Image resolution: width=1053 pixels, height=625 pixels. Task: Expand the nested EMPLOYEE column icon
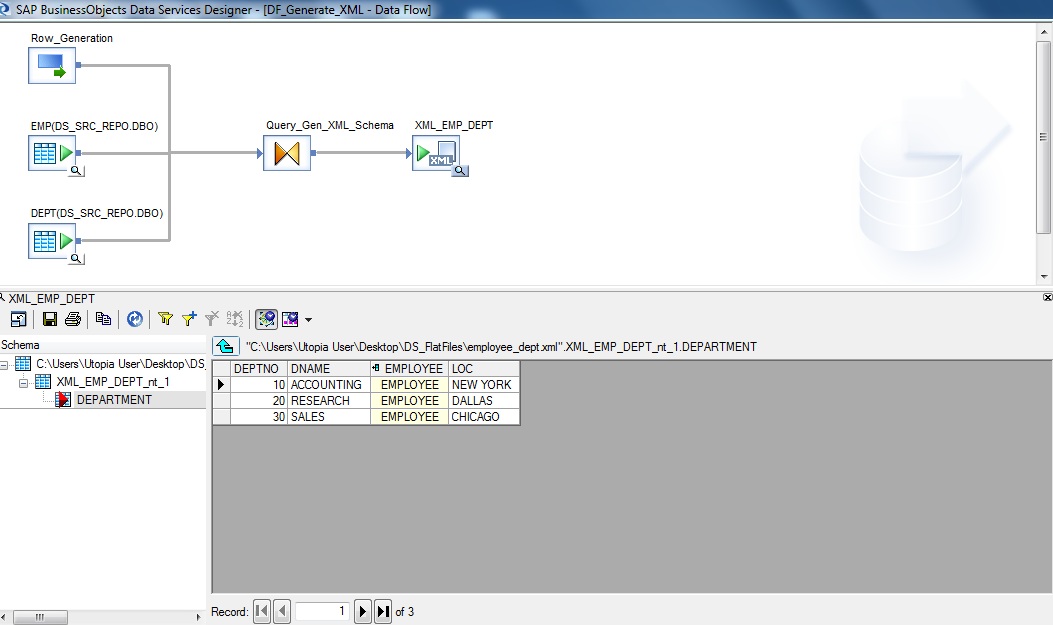376,368
